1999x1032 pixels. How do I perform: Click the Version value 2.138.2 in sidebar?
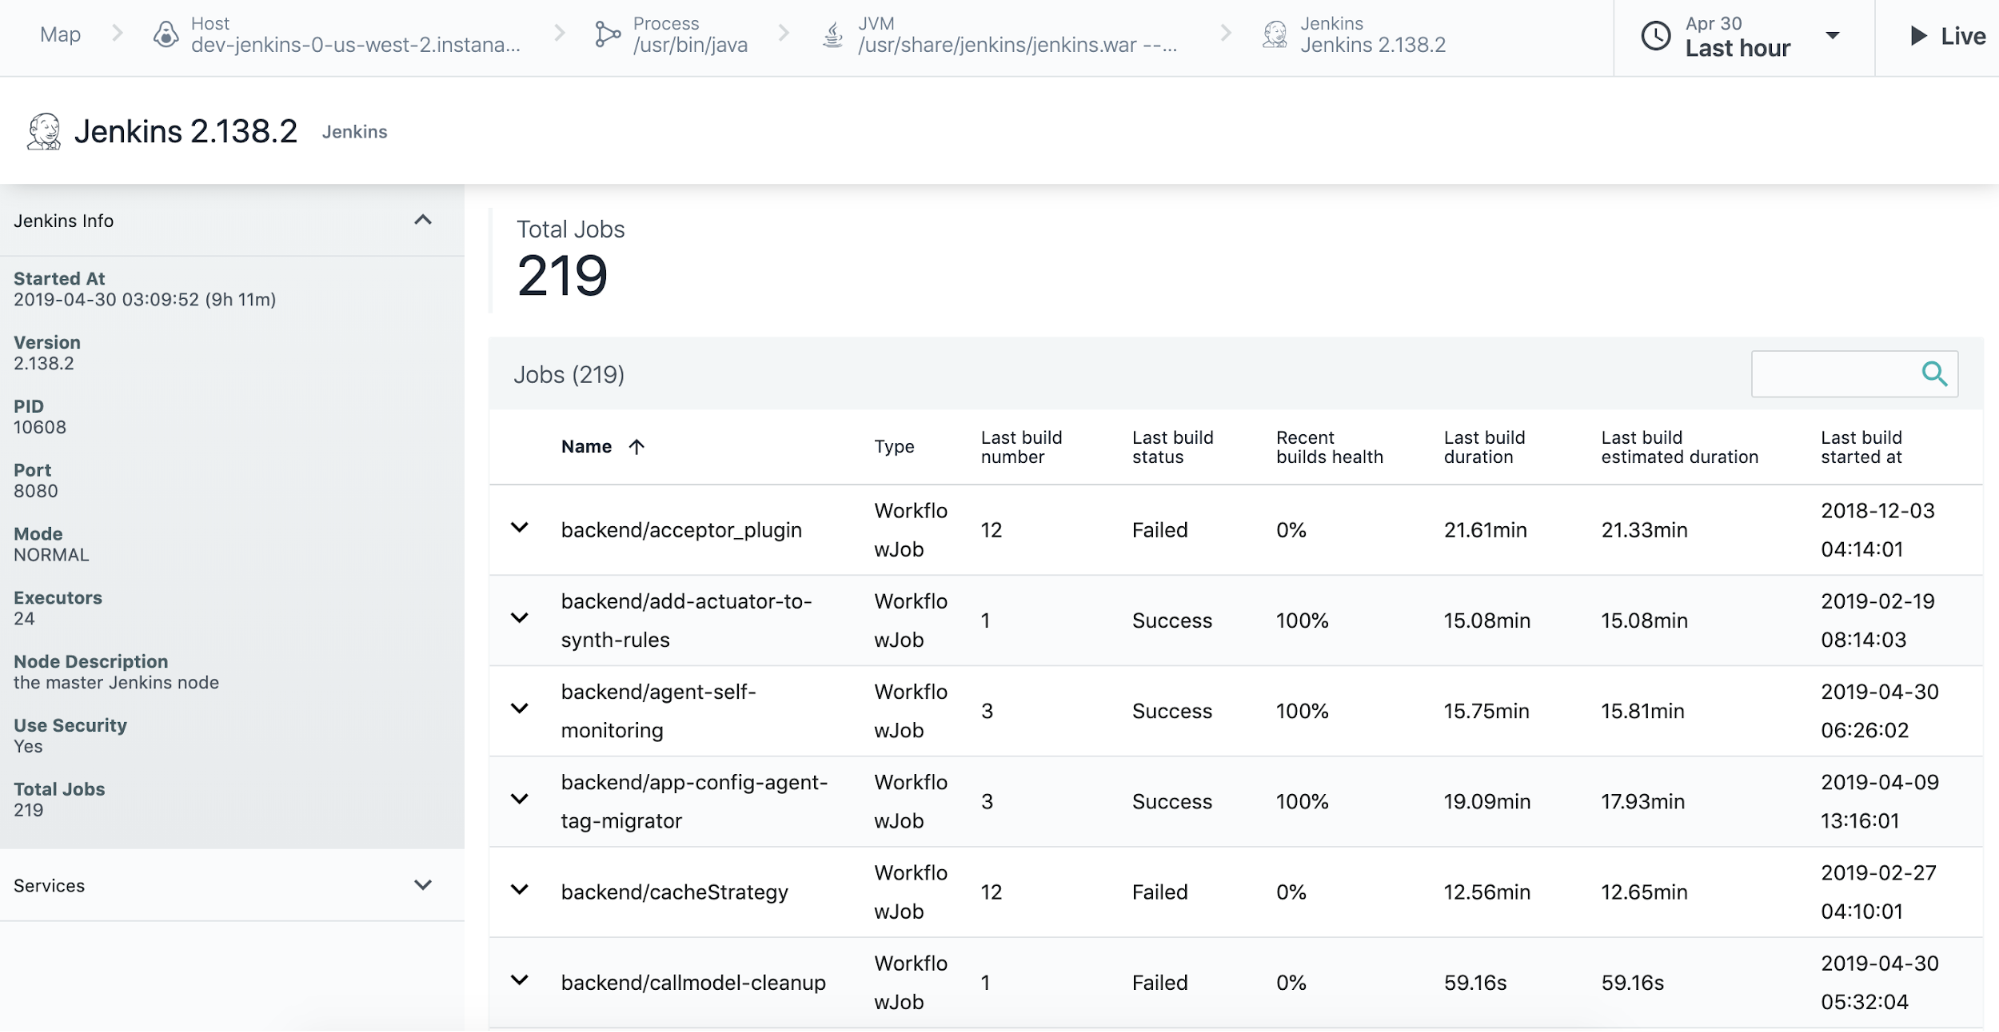coord(44,364)
